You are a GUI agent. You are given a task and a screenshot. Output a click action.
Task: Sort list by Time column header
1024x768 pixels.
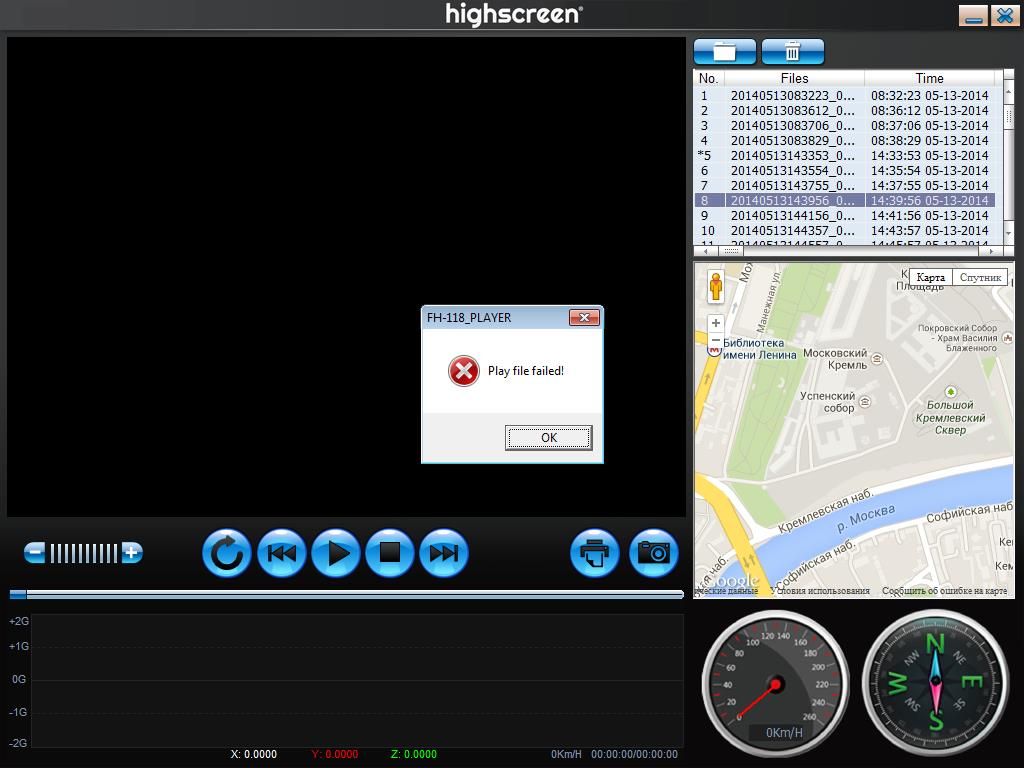coord(929,78)
